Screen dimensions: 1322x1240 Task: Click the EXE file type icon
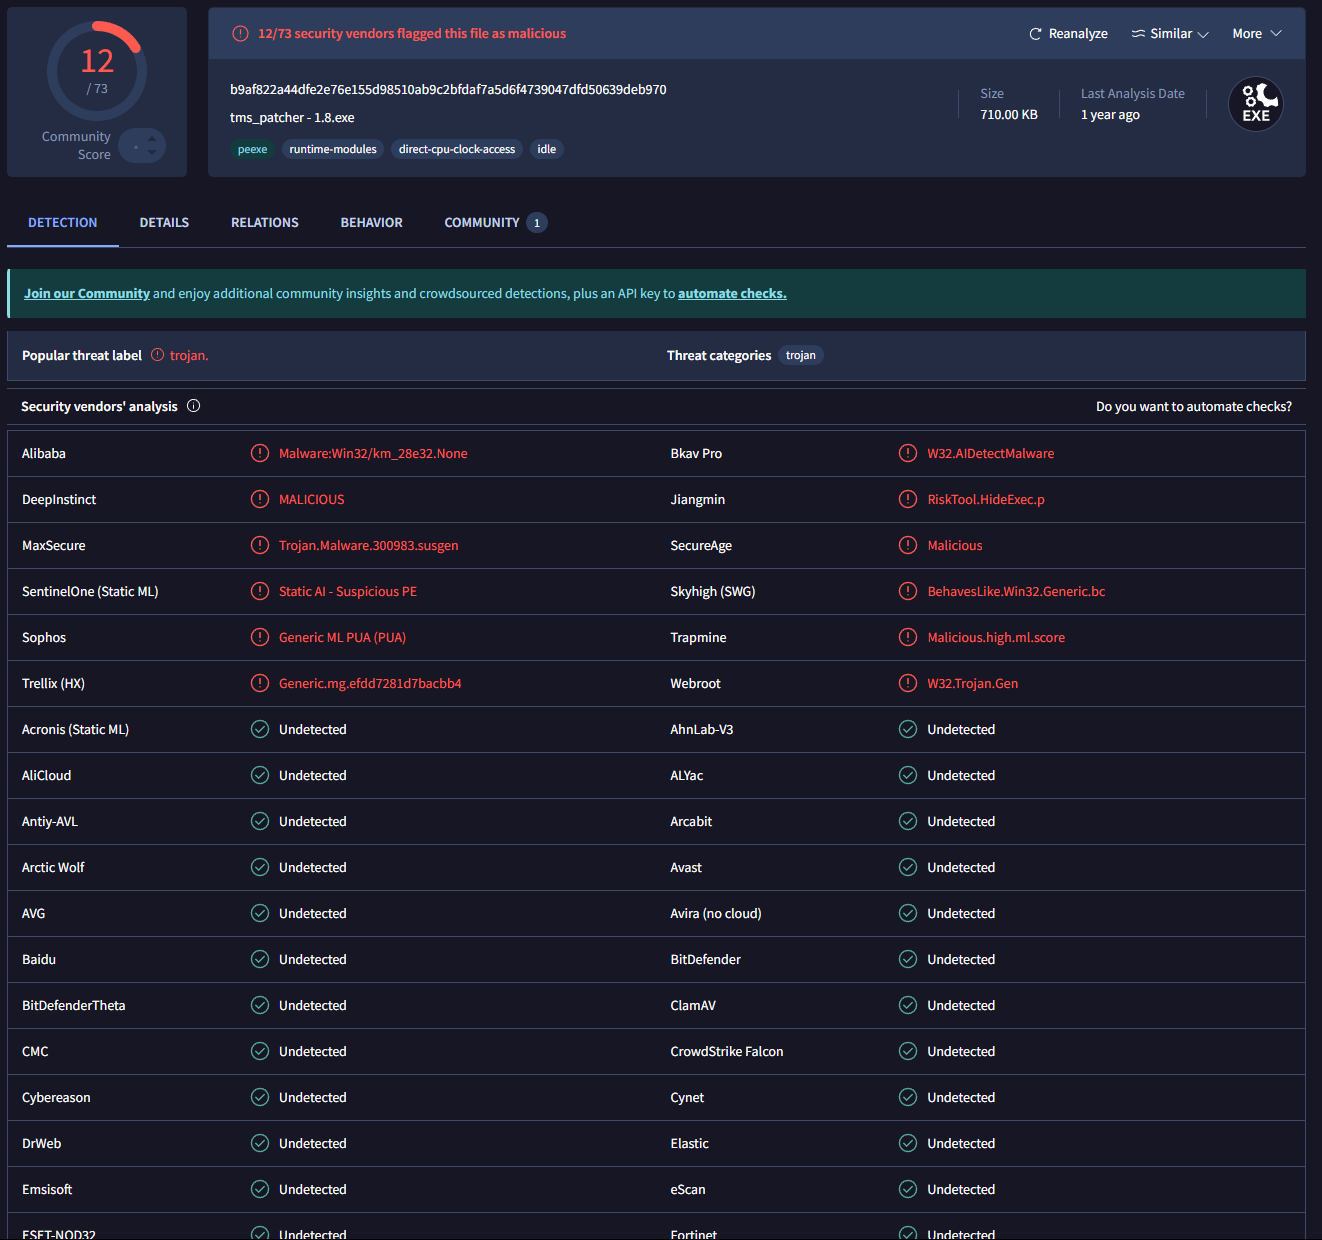tap(1256, 104)
